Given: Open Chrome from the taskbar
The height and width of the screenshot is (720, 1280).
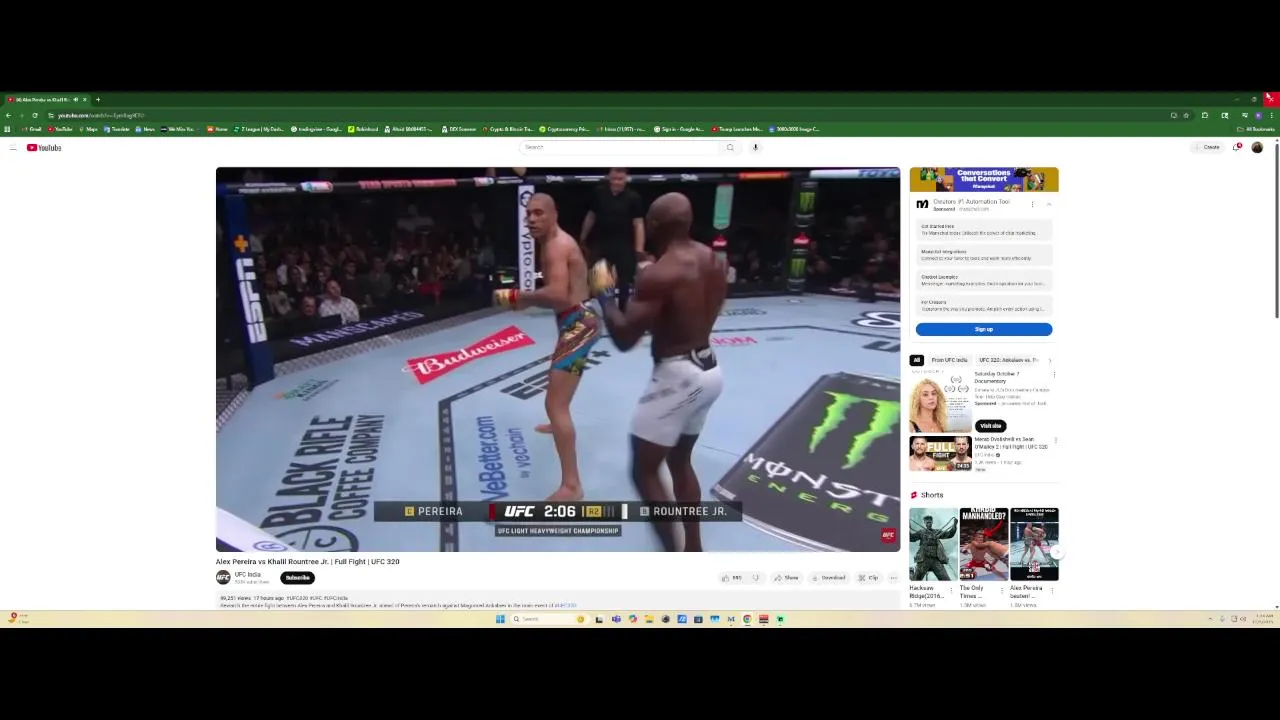Looking at the screenshot, I should pyautogui.click(x=747, y=619).
